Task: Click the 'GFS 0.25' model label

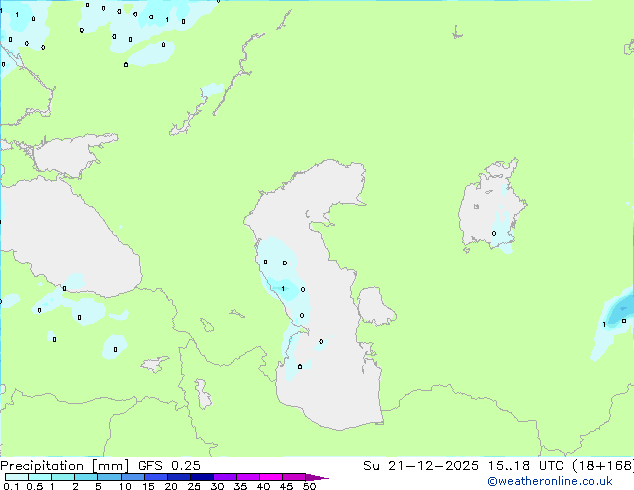Action: tap(169, 466)
